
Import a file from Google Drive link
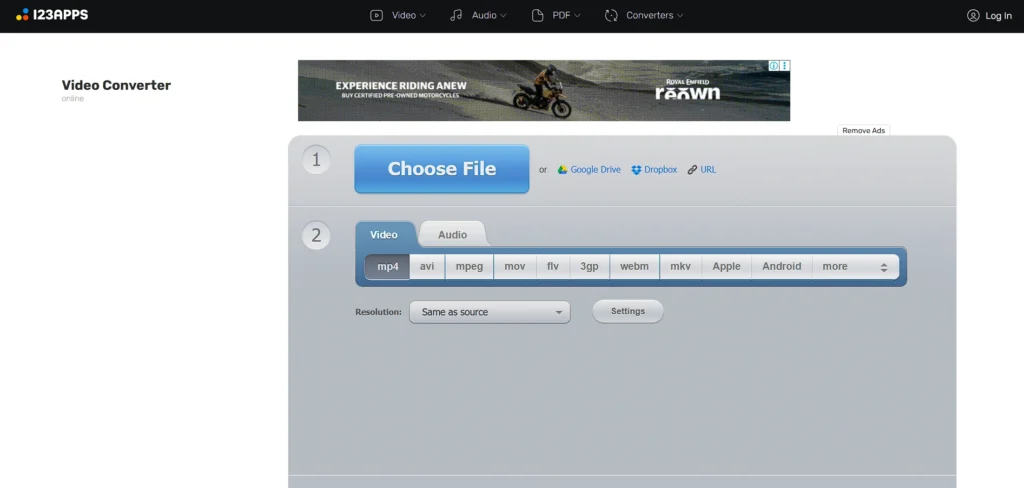tap(596, 170)
